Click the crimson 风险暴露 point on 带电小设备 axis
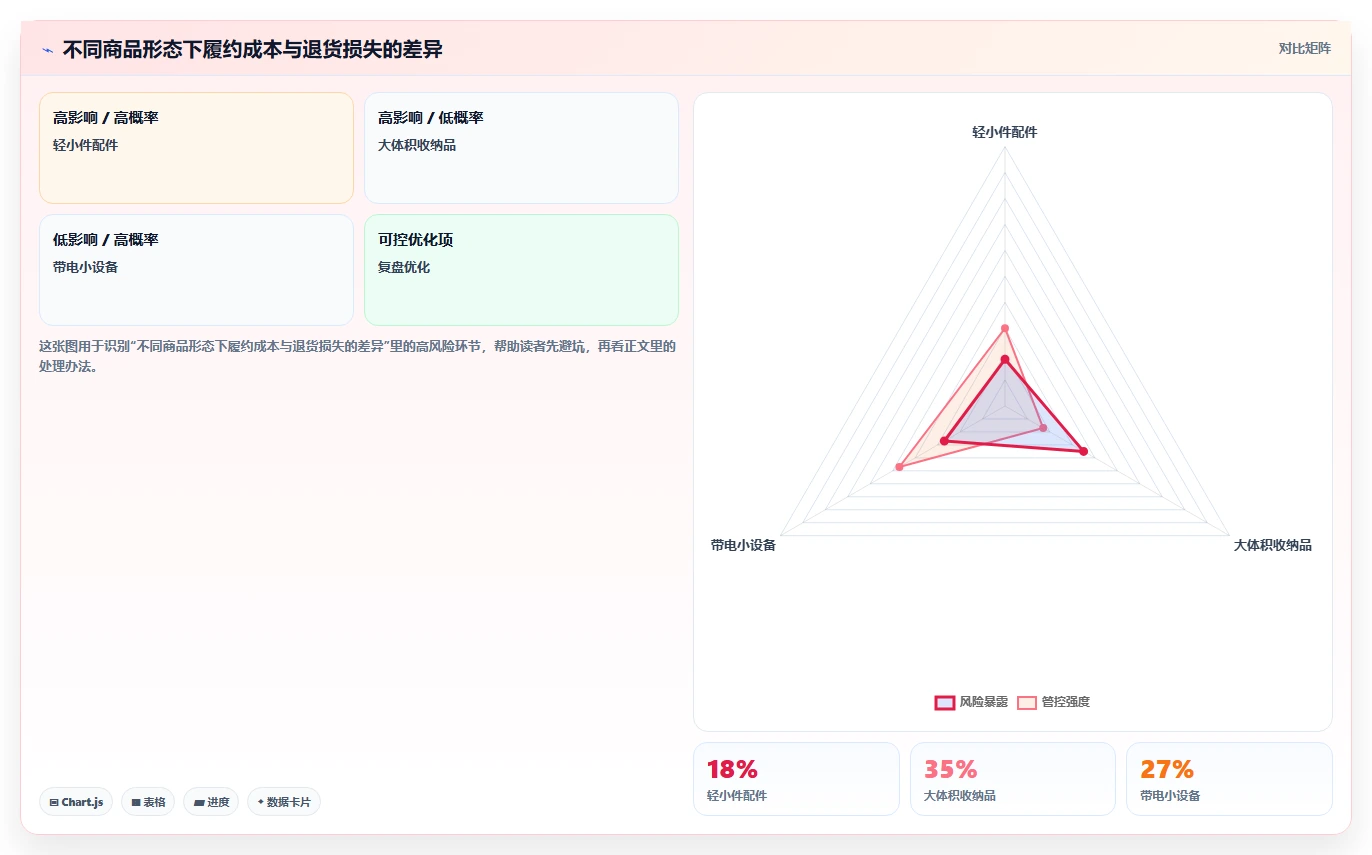 tap(944, 441)
